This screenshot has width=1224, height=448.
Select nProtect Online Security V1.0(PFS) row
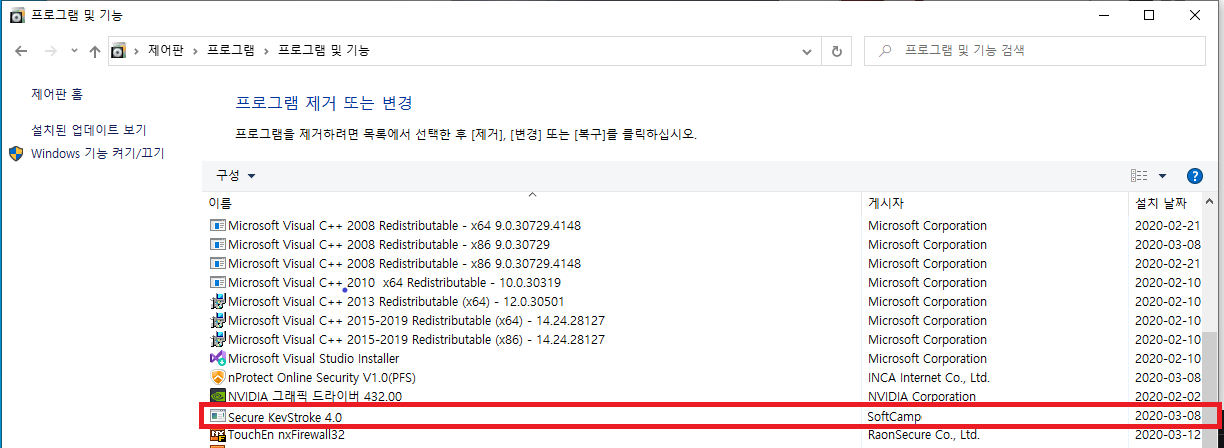(x=704, y=377)
